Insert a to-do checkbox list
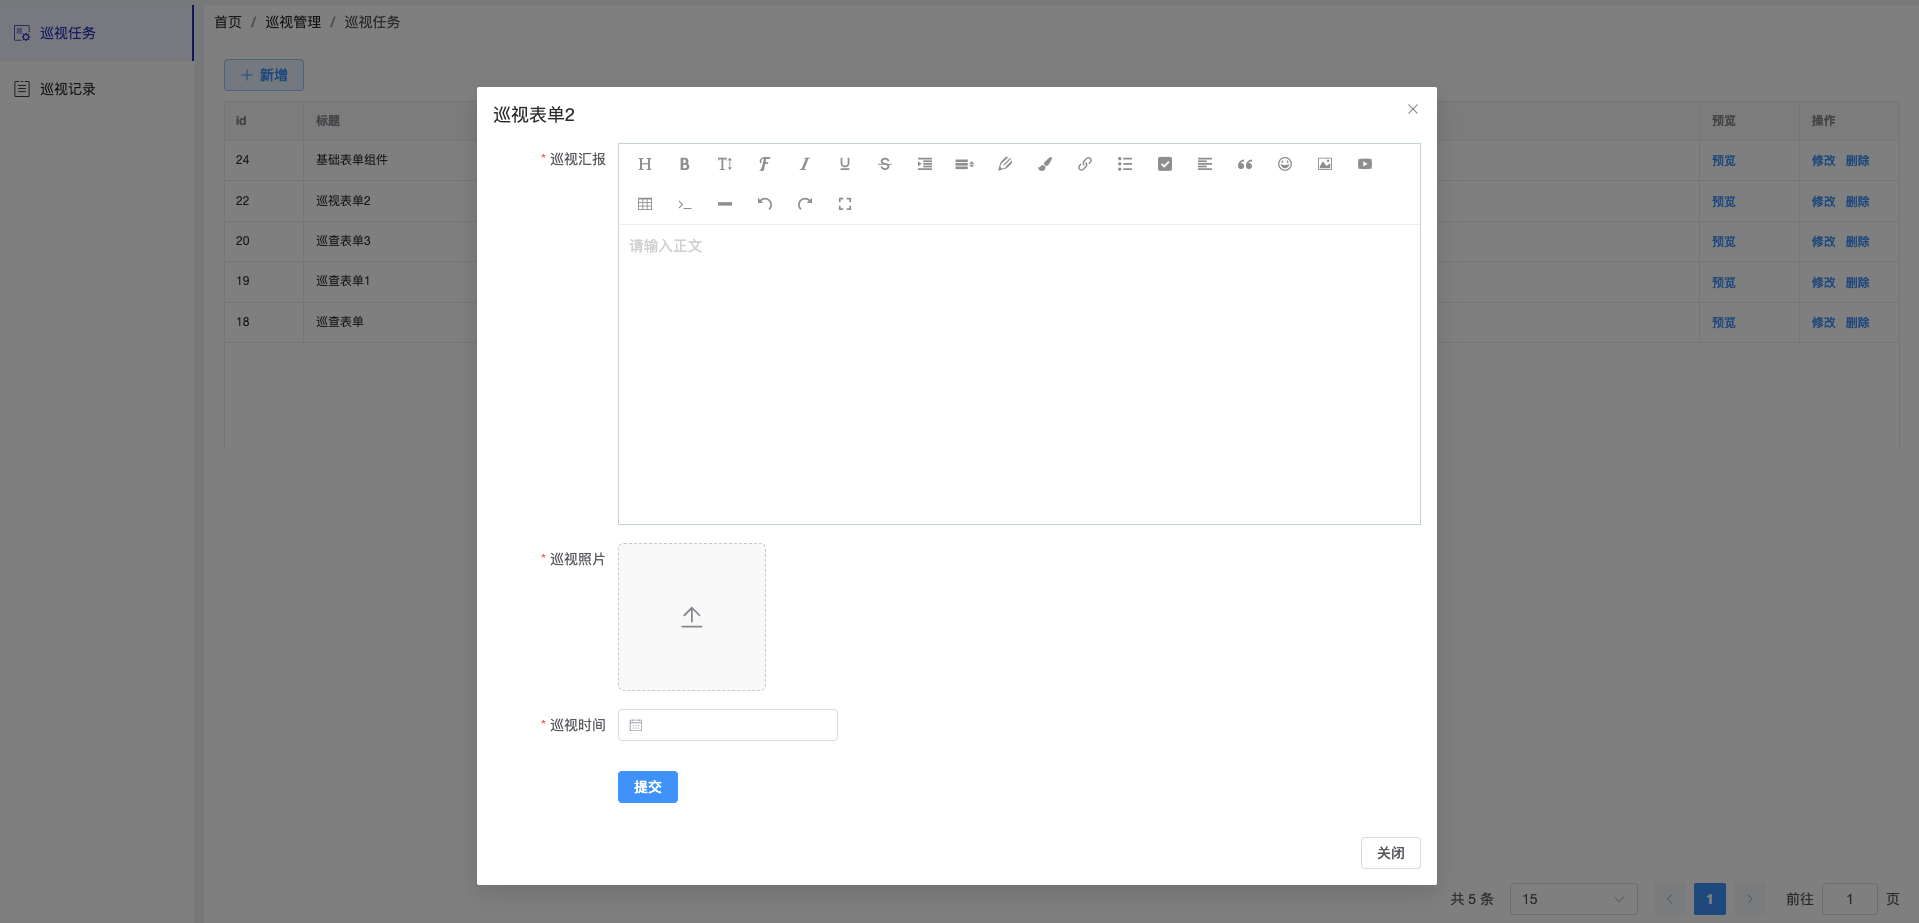Image resolution: width=1919 pixels, height=923 pixels. point(1164,164)
